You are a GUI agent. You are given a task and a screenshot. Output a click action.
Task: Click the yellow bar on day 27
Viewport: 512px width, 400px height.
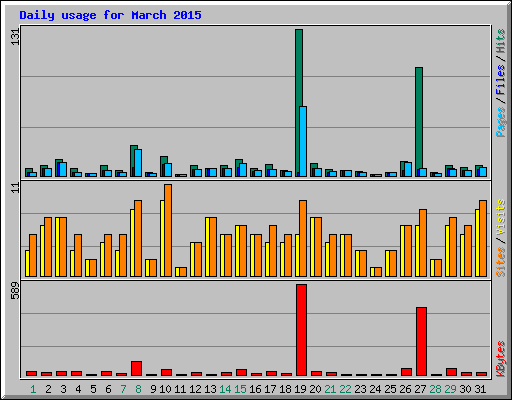[417, 251]
